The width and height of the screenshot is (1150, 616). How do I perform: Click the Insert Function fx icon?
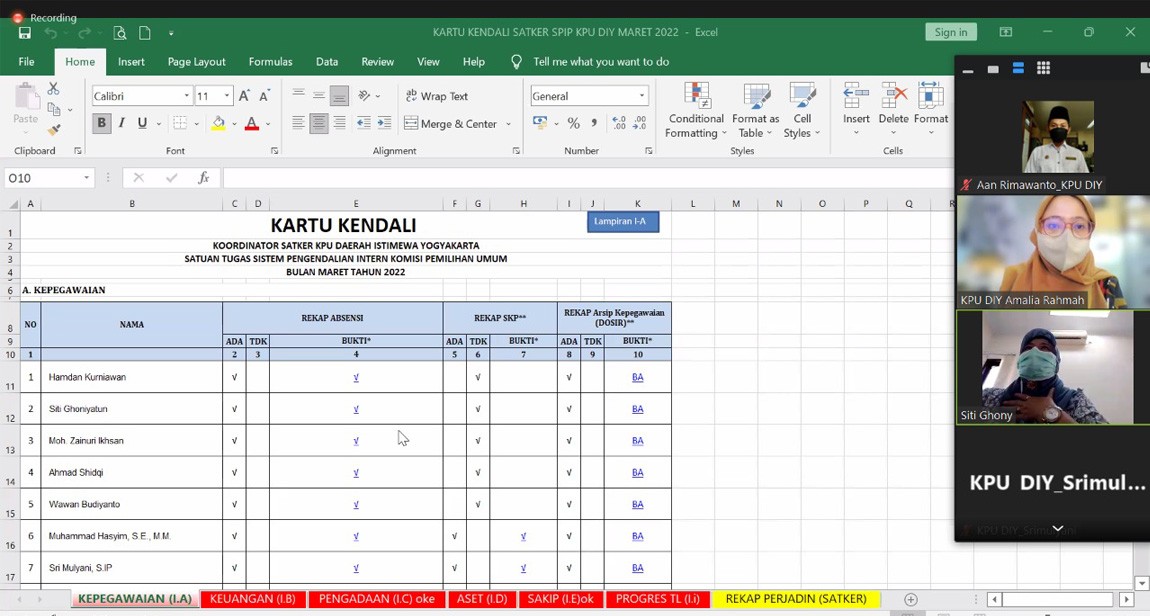203,178
